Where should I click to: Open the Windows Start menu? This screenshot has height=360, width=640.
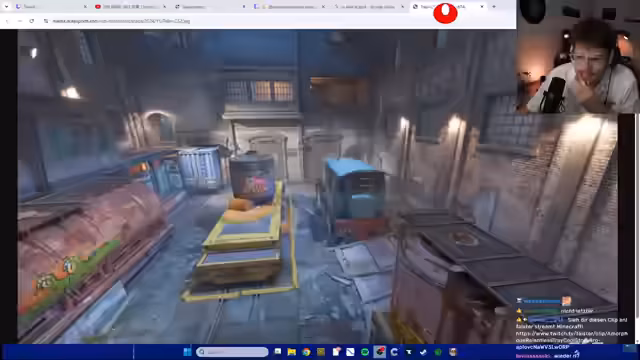point(187,352)
